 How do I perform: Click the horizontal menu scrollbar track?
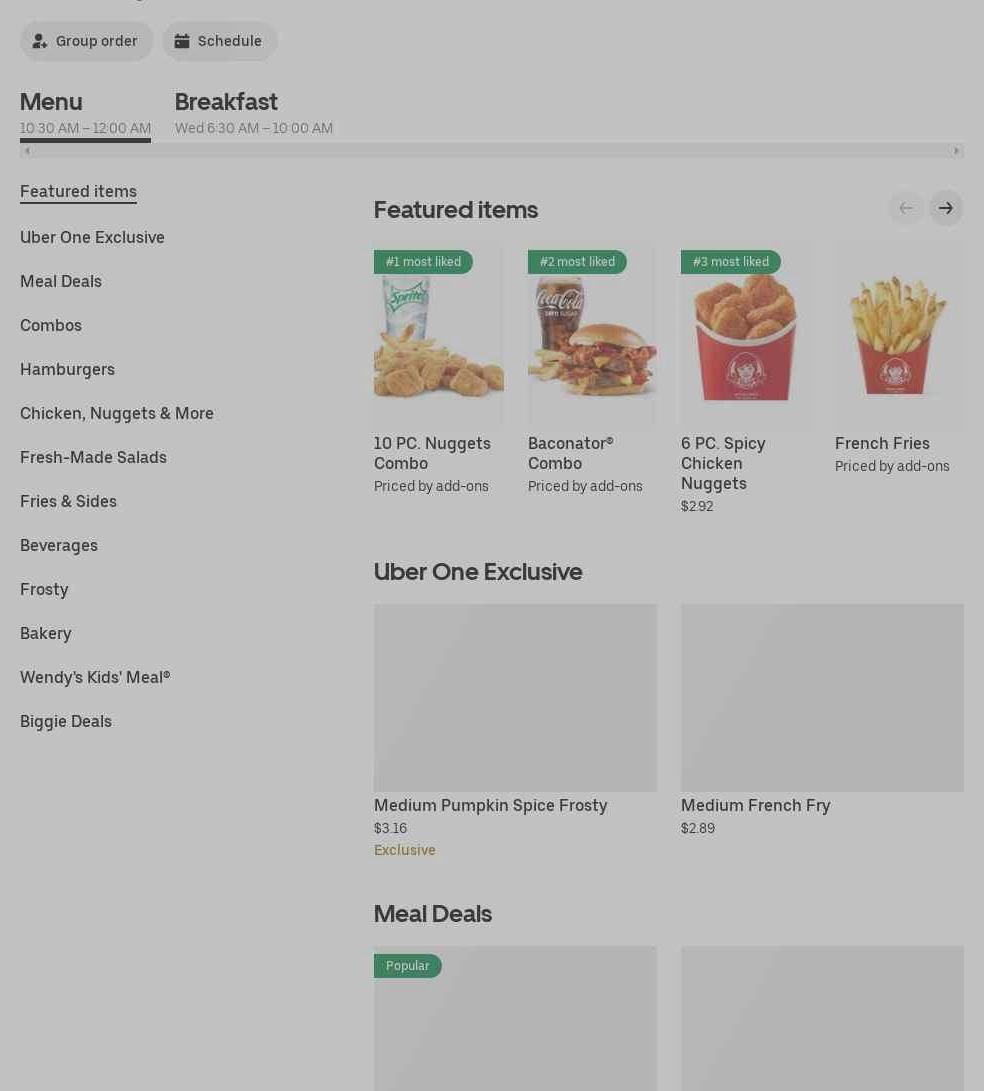point(491,150)
